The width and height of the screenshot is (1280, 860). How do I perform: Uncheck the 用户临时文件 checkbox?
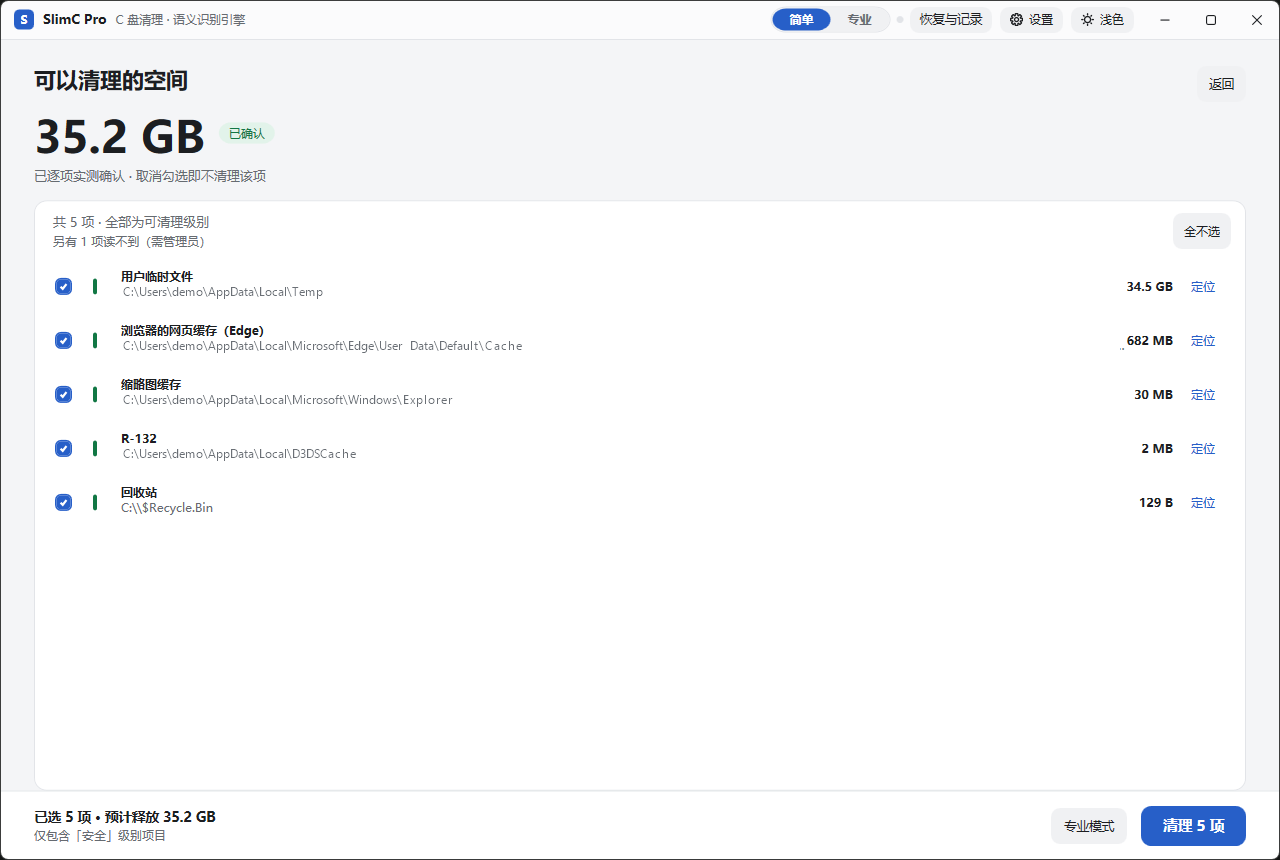click(63, 287)
